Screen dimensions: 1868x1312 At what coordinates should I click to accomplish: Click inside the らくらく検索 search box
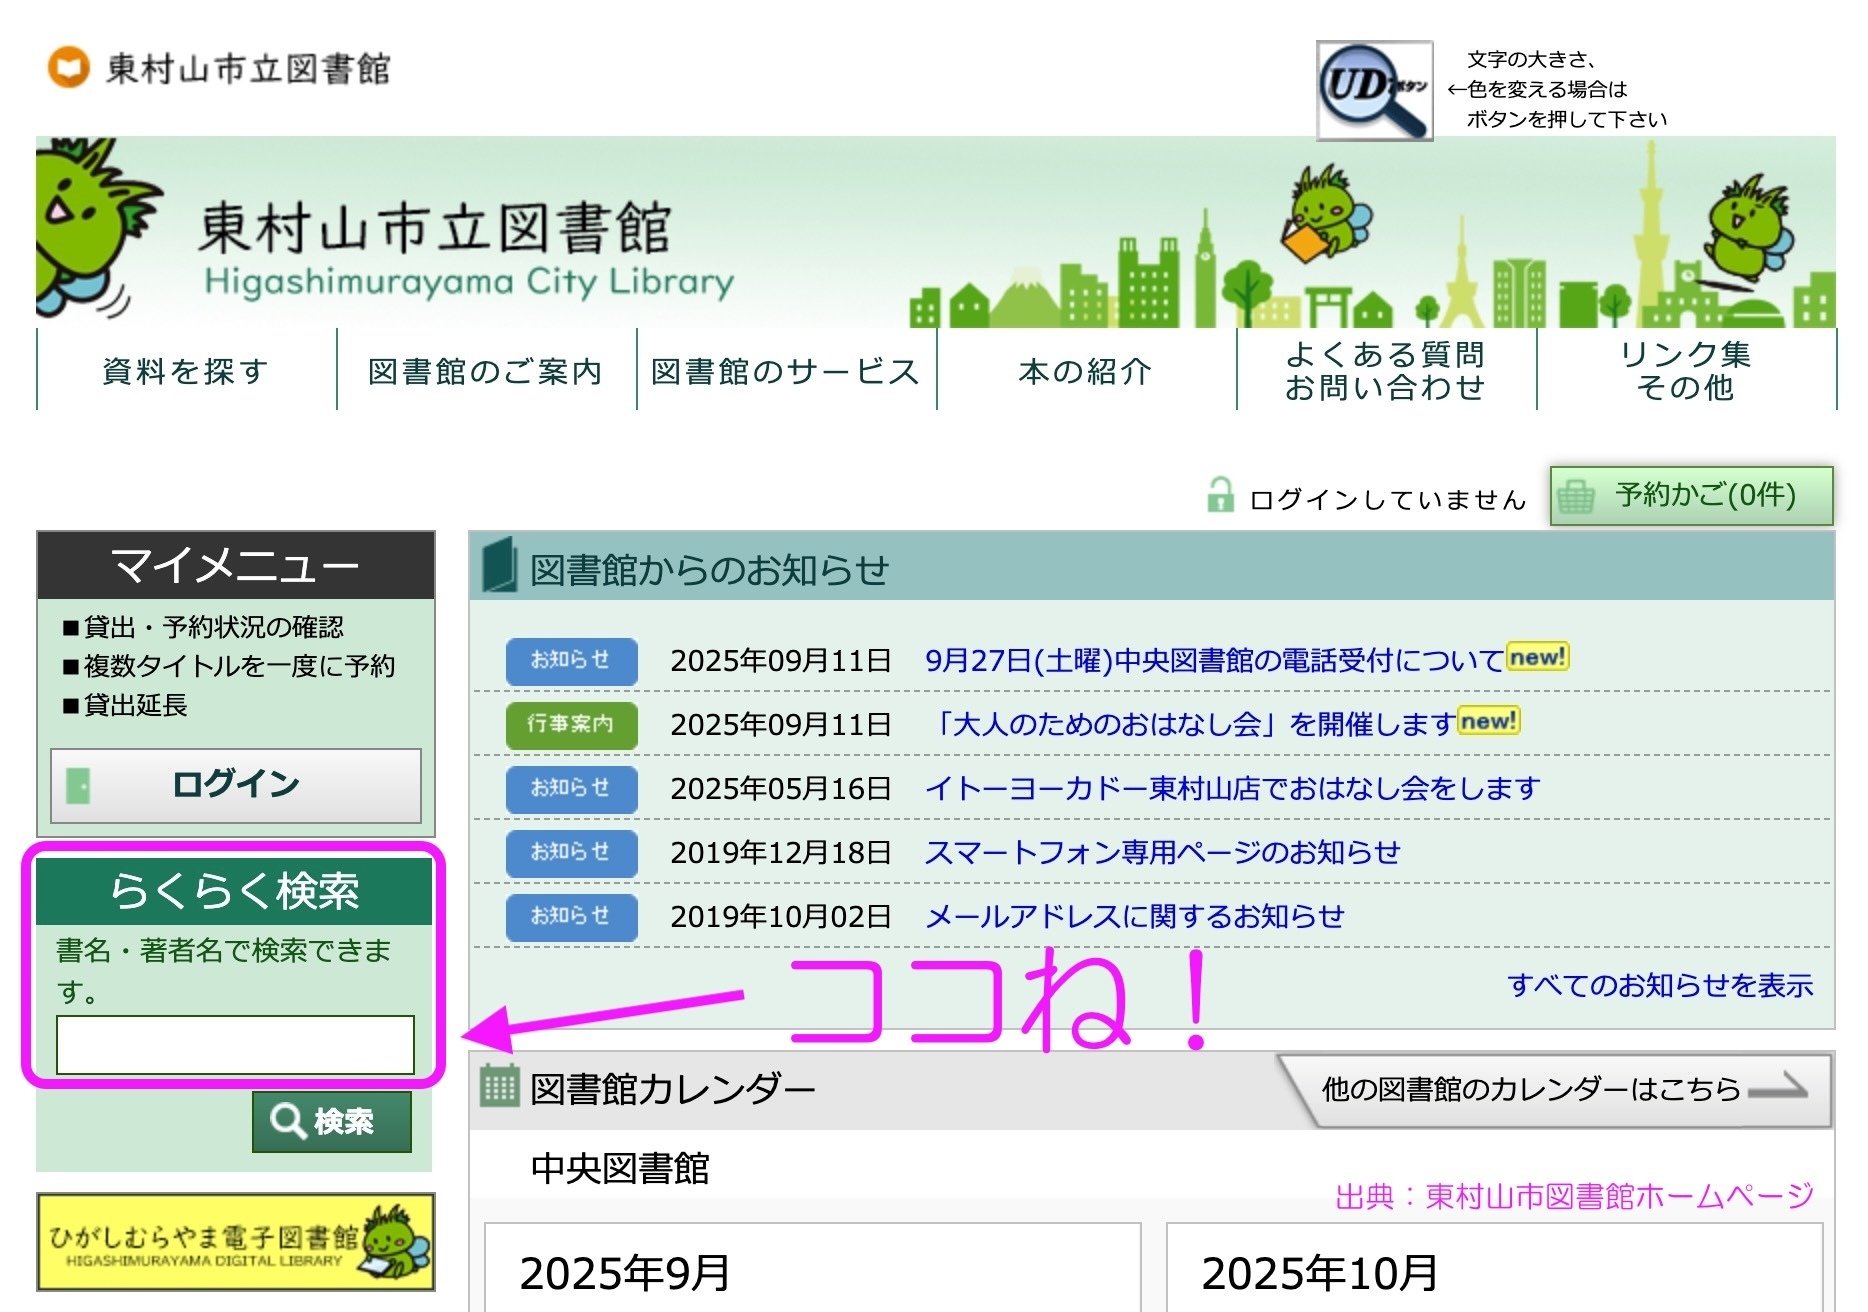click(236, 1043)
